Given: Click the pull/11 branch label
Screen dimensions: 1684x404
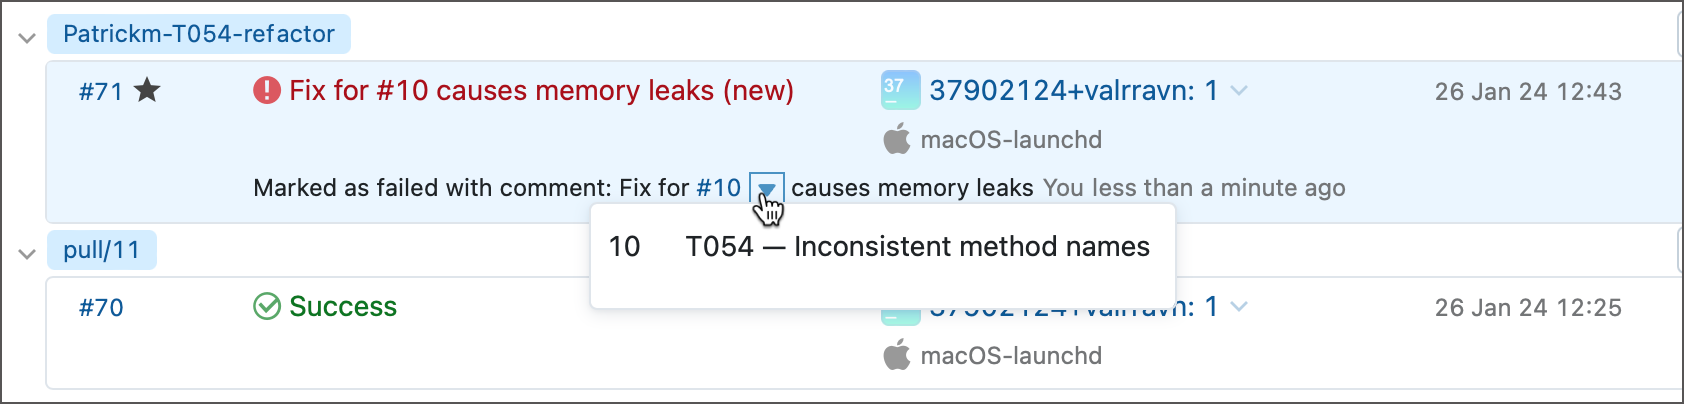Looking at the screenshot, I should [101, 250].
